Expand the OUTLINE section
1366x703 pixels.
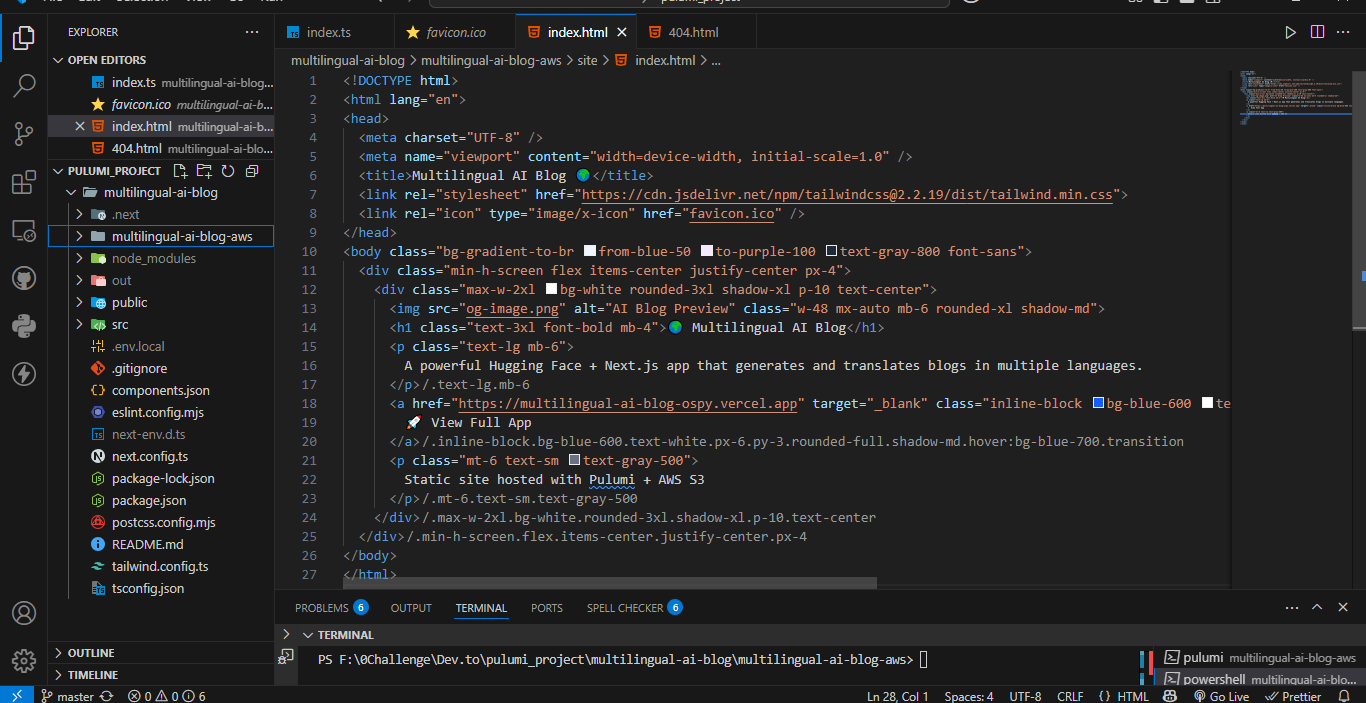(161, 653)
